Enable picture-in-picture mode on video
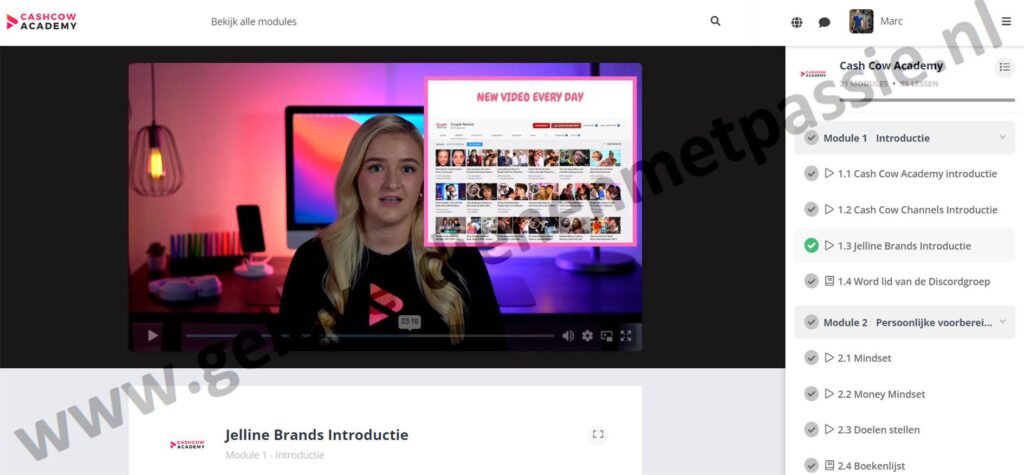 pyautogui.click(x=606, y=336)
